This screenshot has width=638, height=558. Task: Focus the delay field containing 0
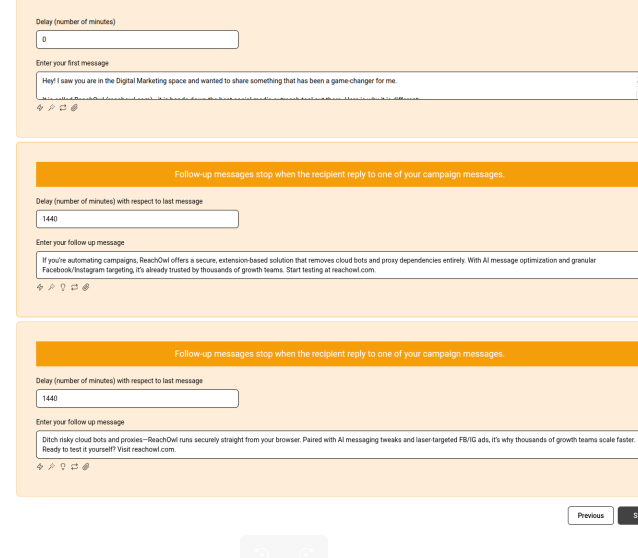click(137, 39)
